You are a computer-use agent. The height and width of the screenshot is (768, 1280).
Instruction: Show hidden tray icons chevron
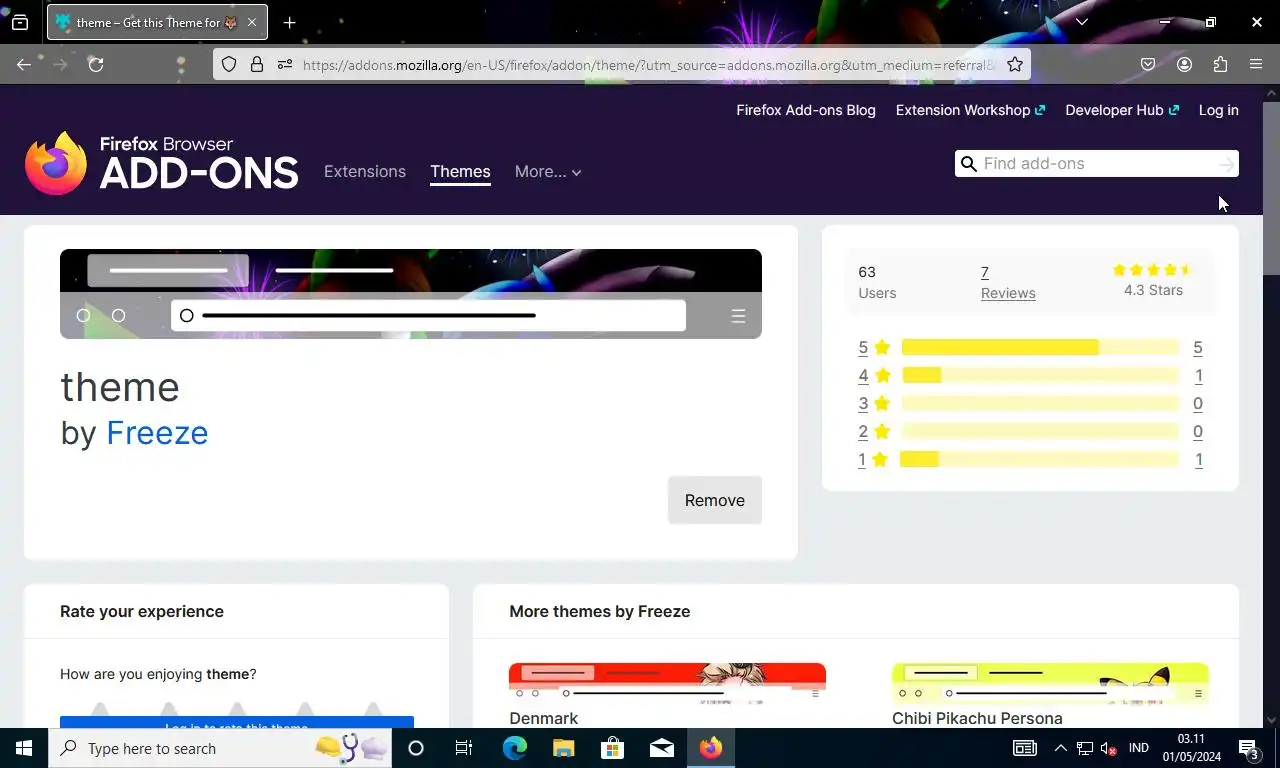[1060, 748]
